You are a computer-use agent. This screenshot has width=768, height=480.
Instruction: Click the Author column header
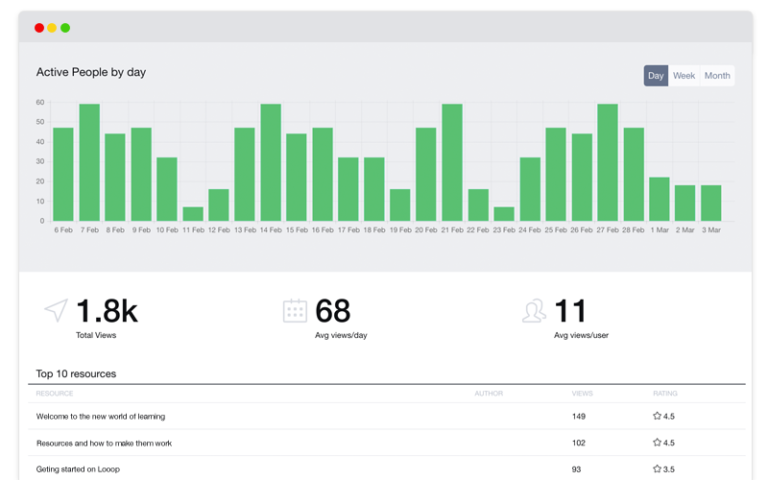pyautogui.click(x=488, y=394)
